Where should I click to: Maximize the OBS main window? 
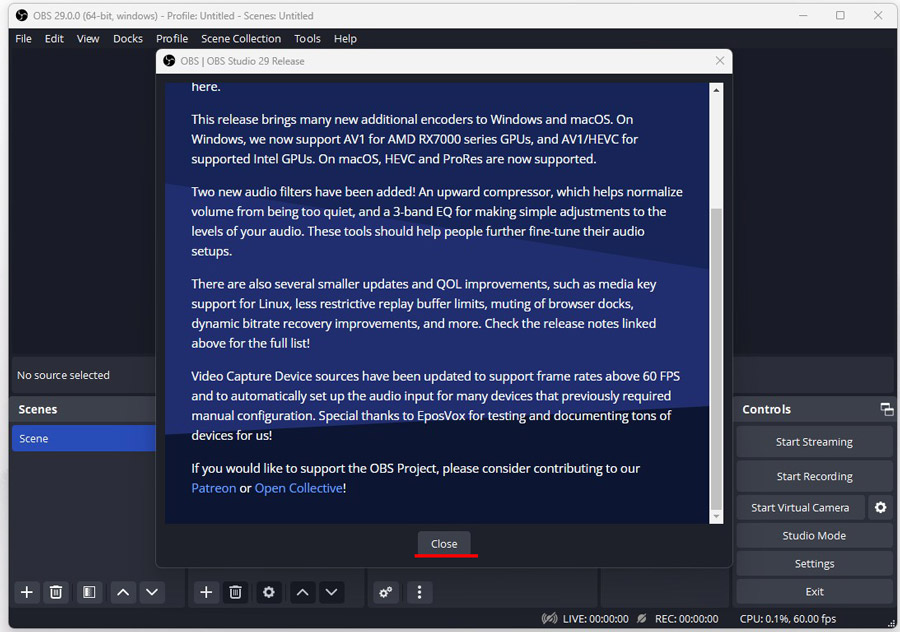840,15
